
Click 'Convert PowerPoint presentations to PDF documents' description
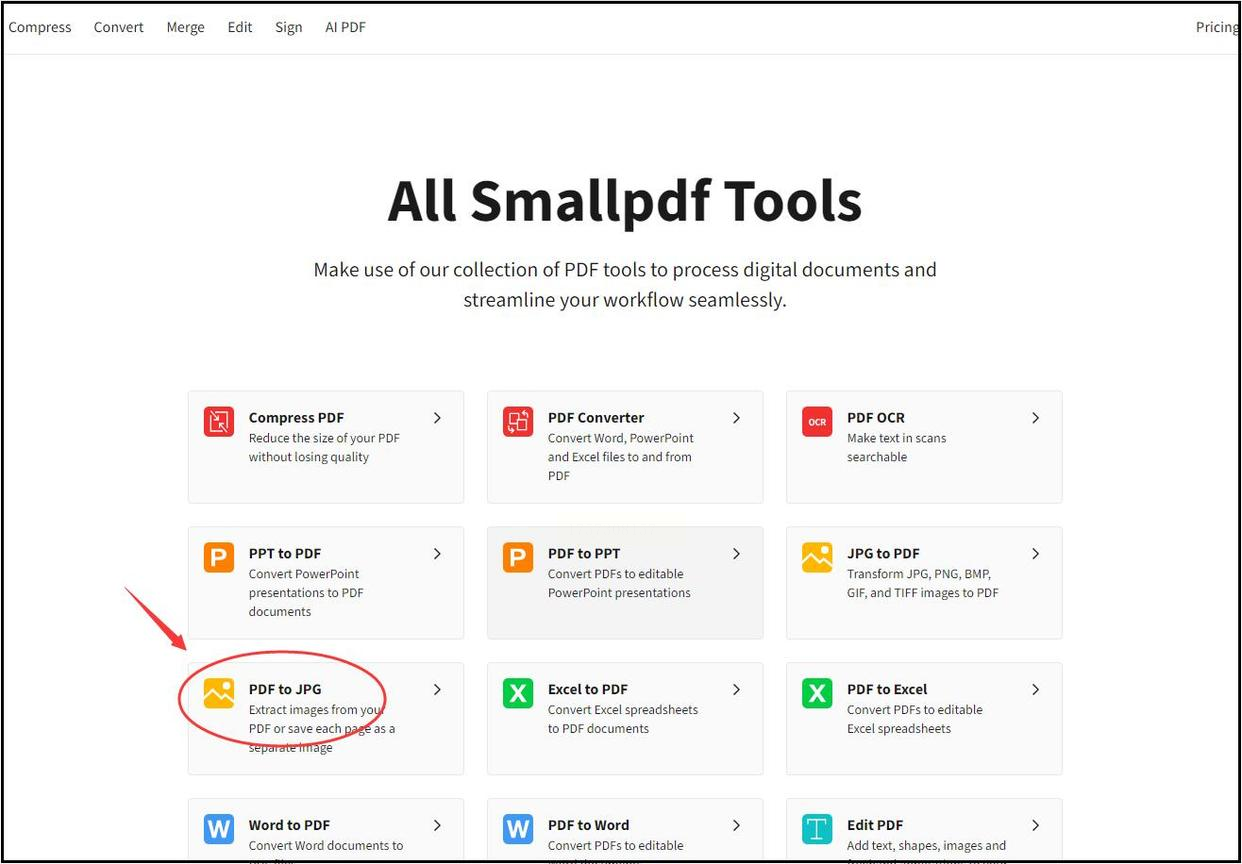pyautogui.click(x=306, y=593)
